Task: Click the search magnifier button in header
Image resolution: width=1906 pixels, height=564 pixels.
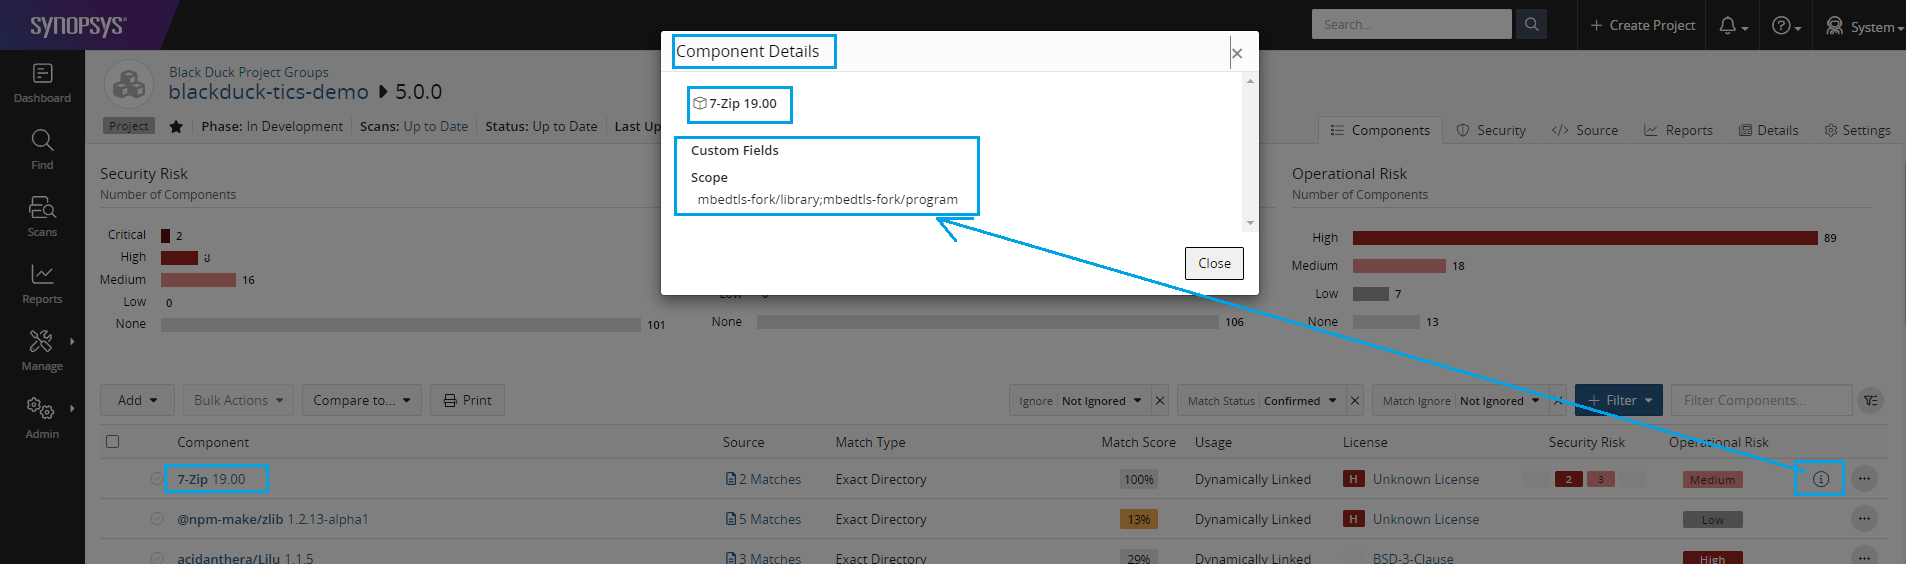Action: pos(1531,24)
